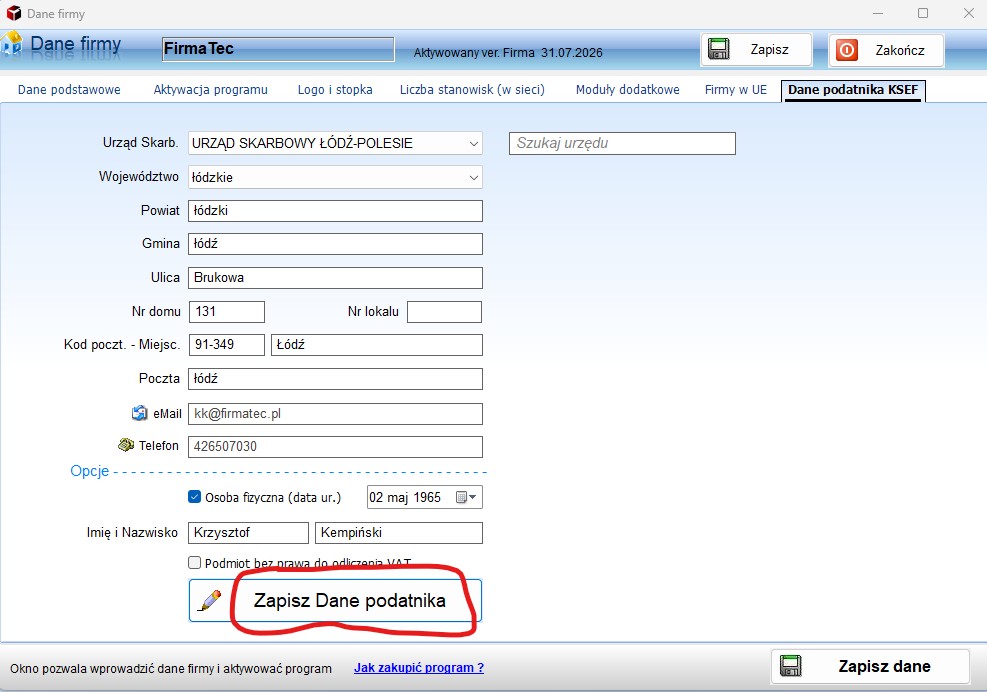Enable Podmiot bez prawa do odliczenia VAT

tap(195, 563)
